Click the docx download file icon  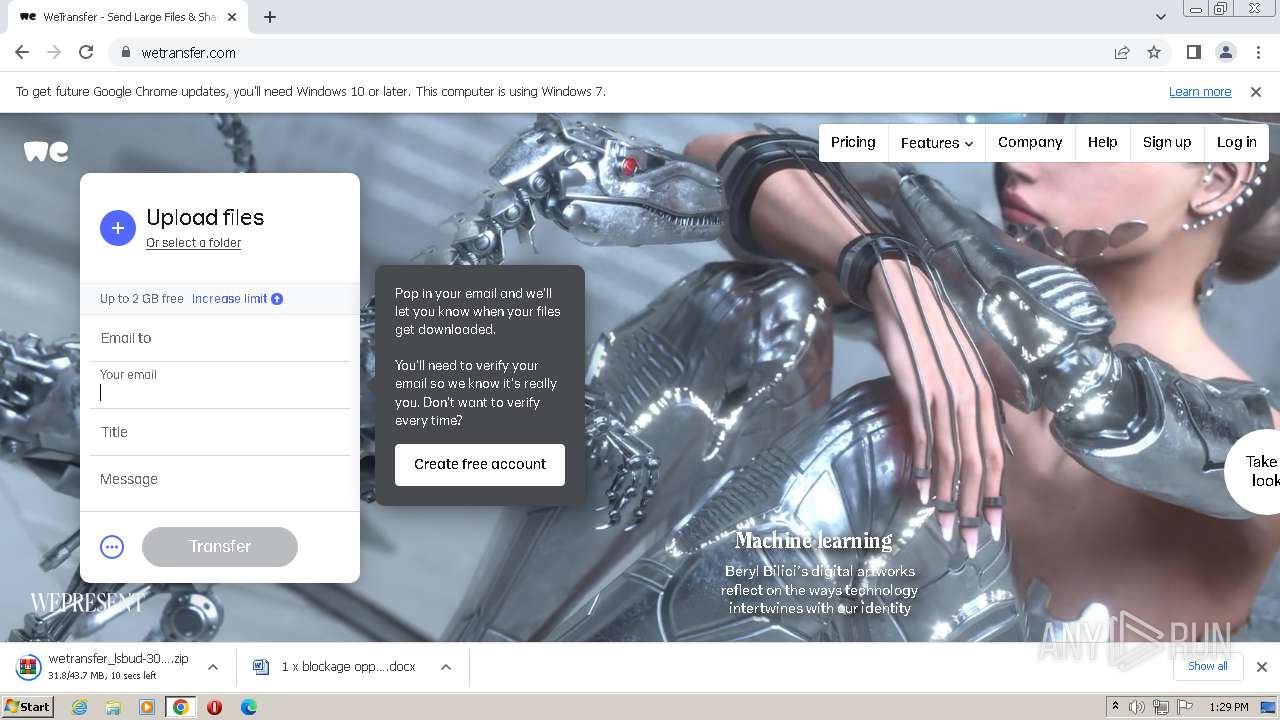click(261, 667)
